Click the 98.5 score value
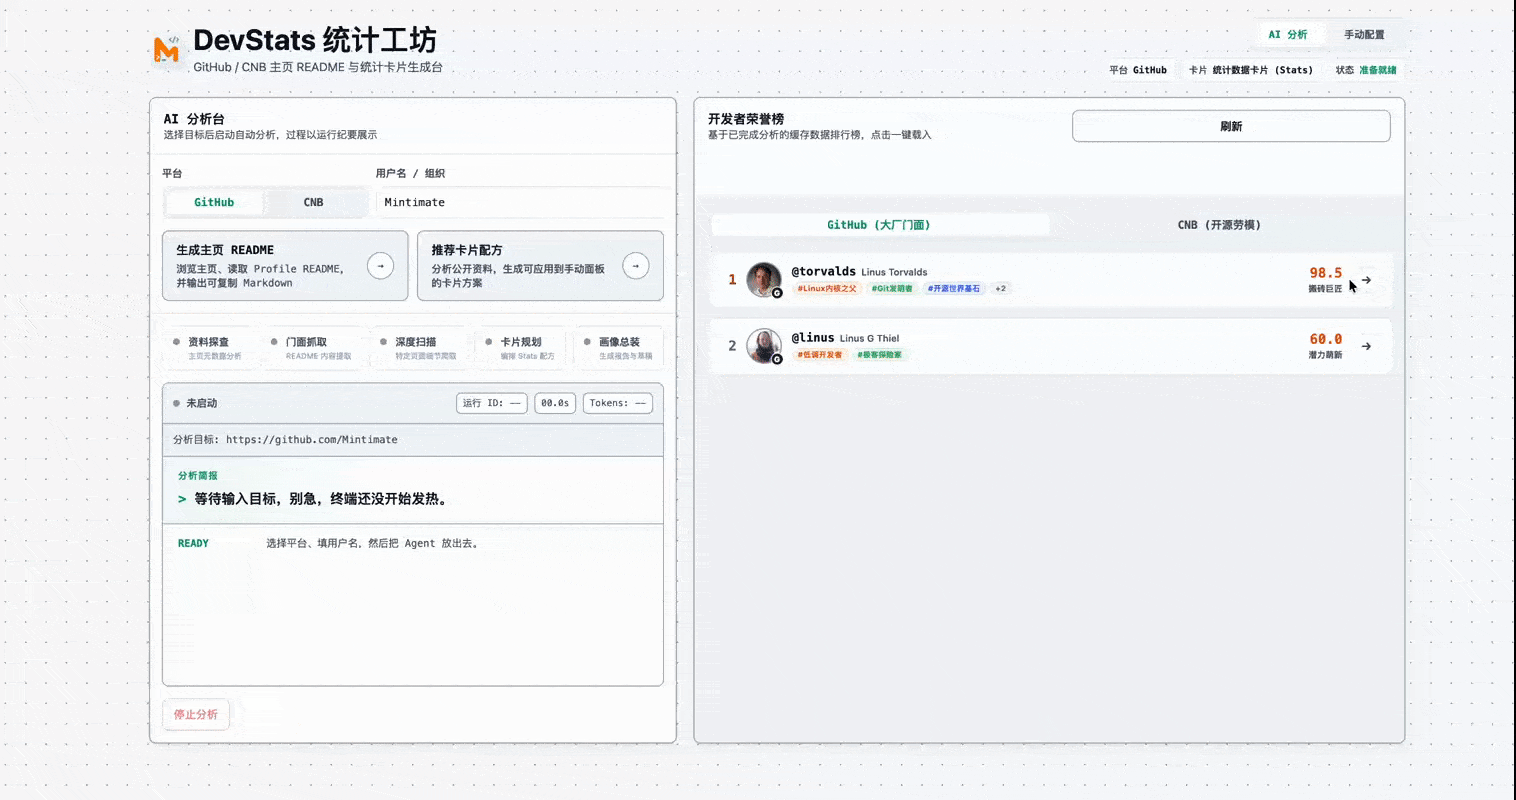1516x800 pixels. click(x=1326, y=272)
